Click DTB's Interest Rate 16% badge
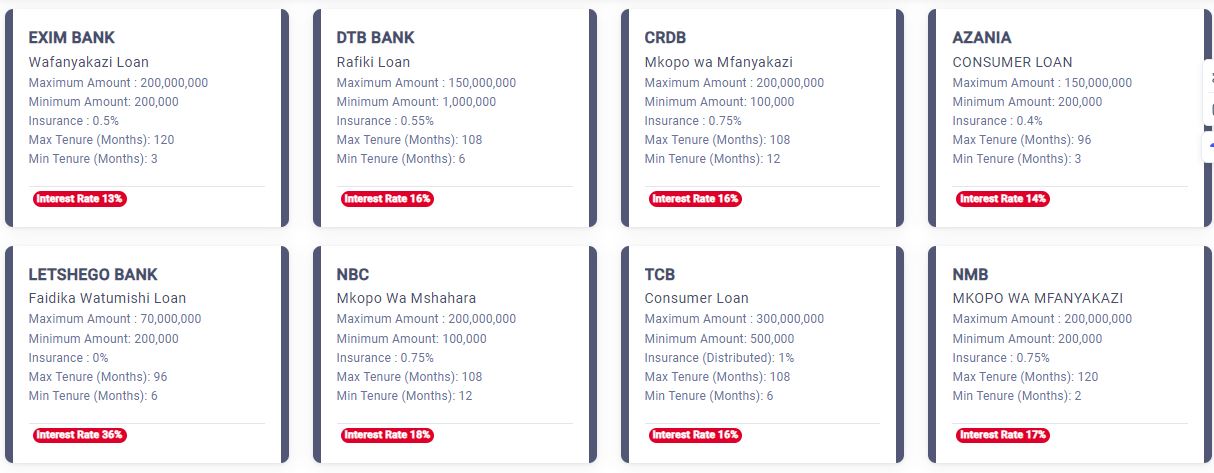Image resolution: width=1214 pixels, height=473 pixels. pos(387,199)
